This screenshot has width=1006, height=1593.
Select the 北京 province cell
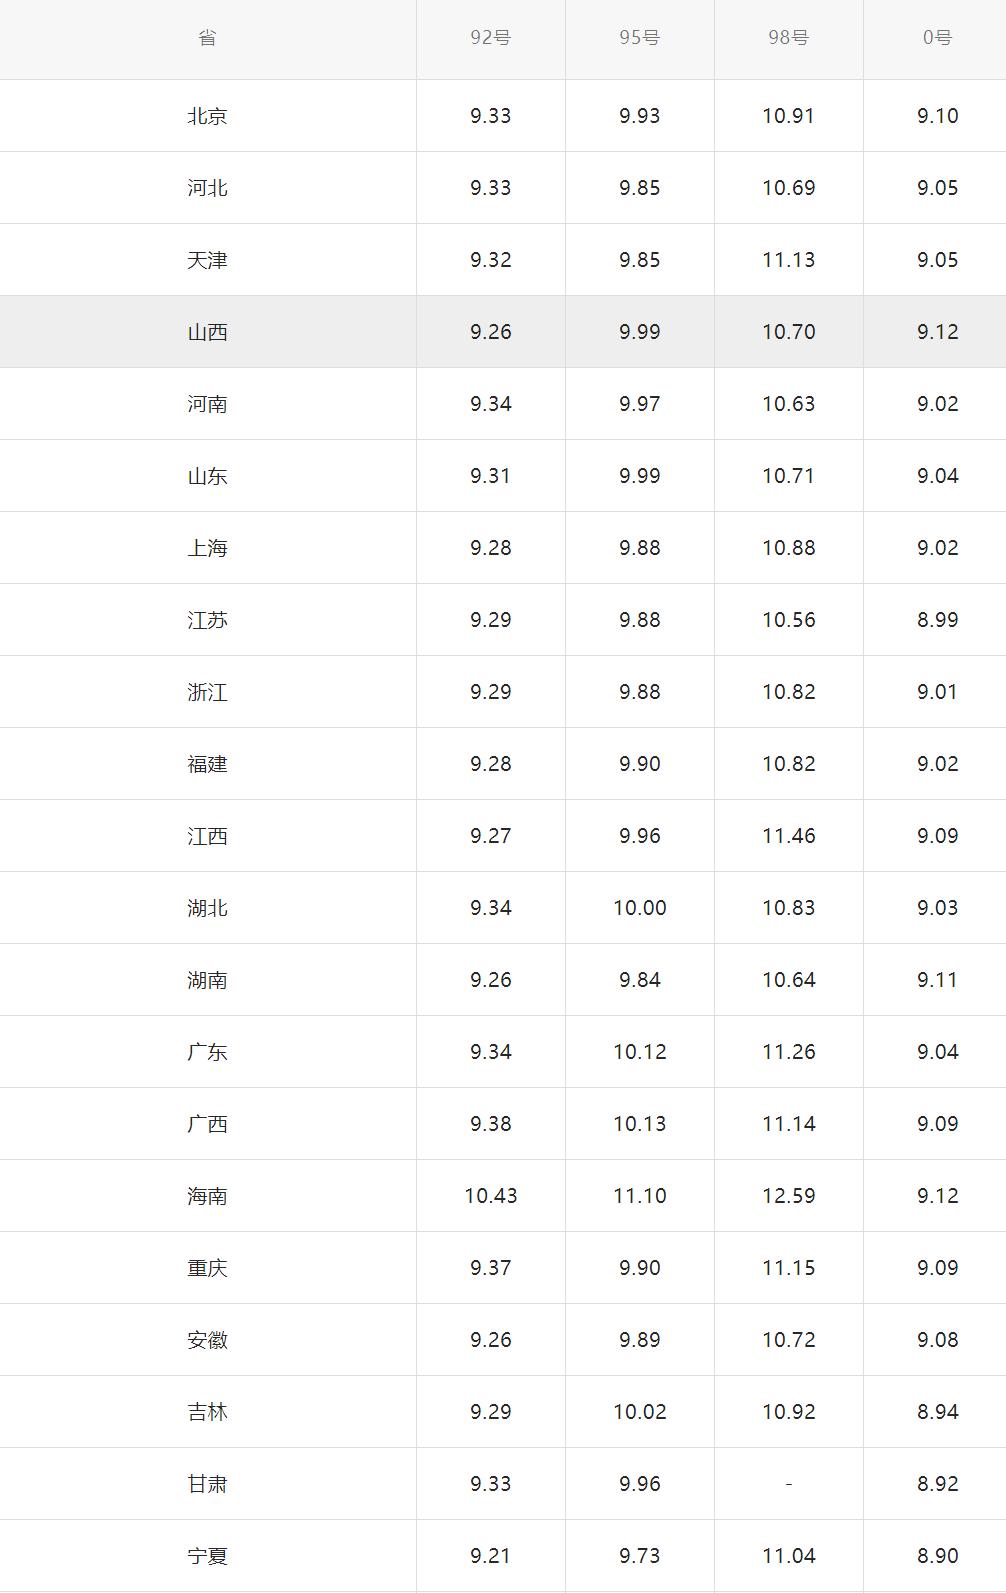pos(207,116)
